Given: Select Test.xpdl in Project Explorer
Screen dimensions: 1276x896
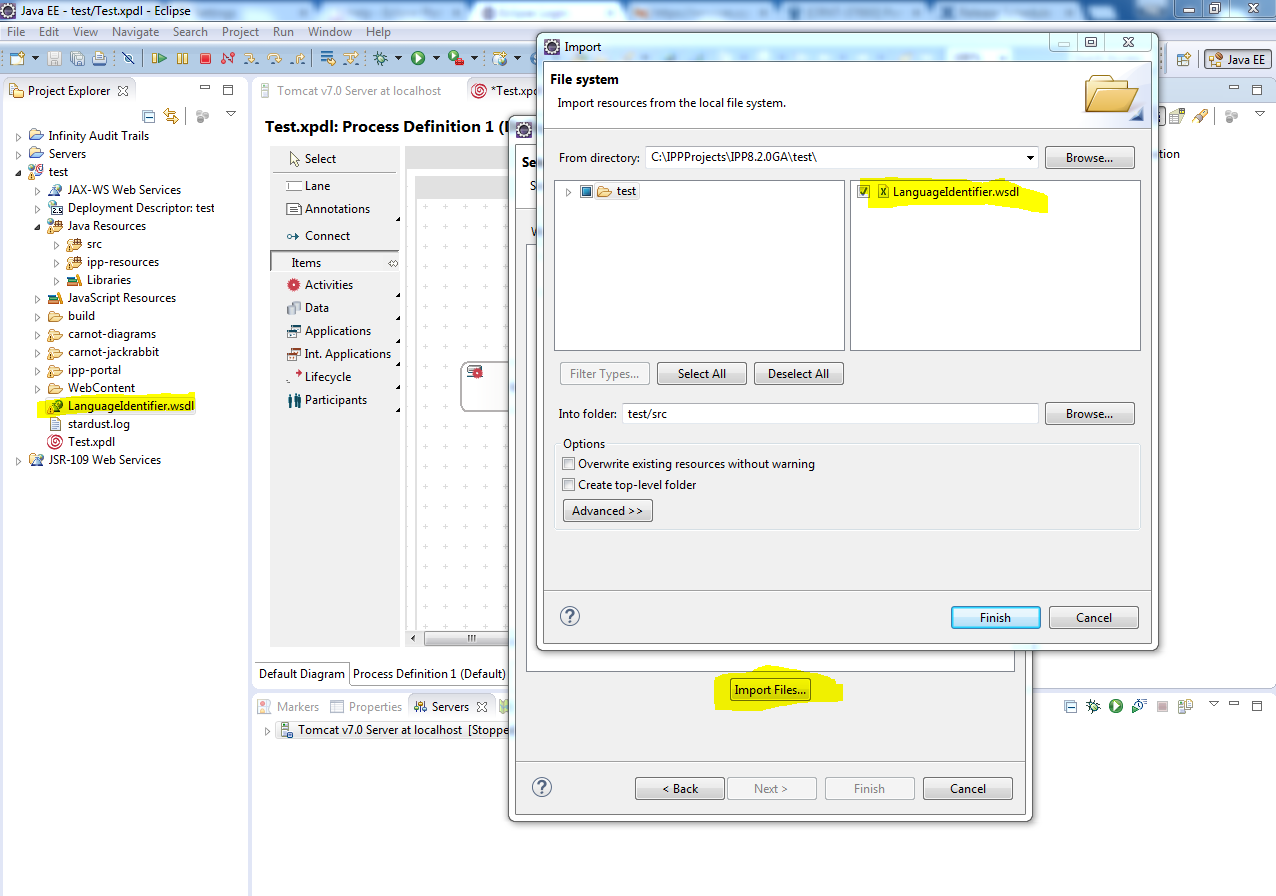Looking at the screenshot, I should coord(91,442).
